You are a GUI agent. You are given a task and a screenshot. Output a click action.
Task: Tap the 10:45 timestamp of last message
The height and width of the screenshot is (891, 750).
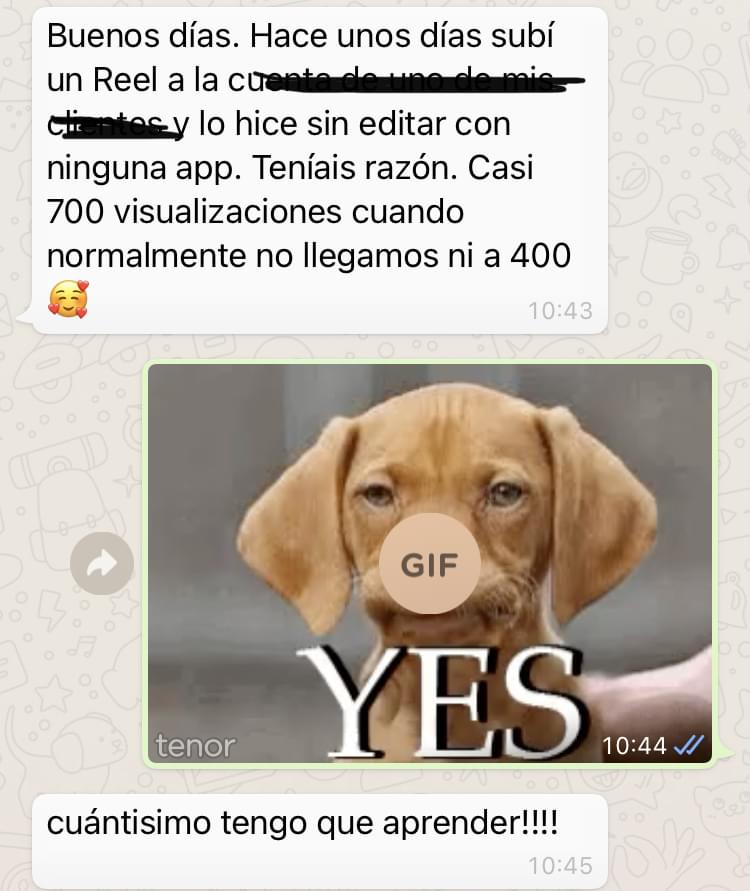[560, 866]
